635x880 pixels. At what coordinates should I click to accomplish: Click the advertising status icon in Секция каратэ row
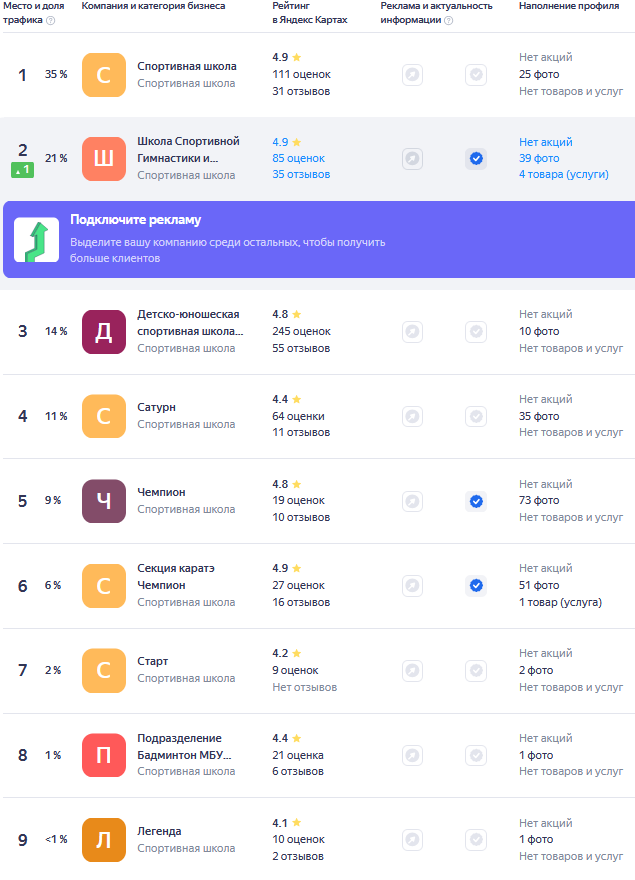(x=412, y=585)
